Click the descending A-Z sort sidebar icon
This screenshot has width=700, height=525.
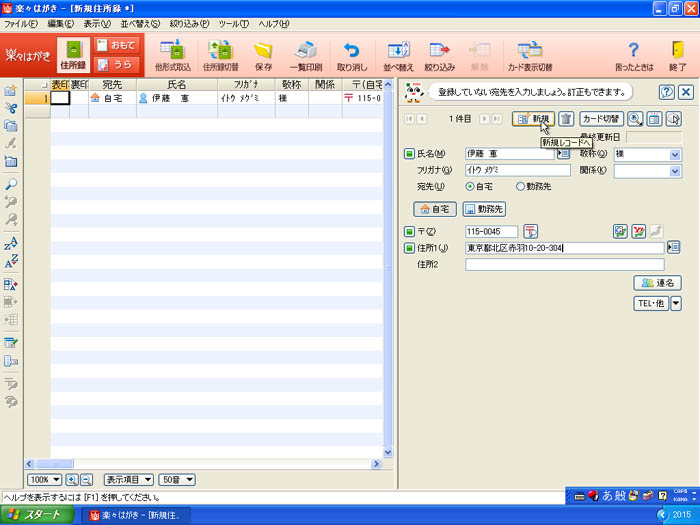(x=11, y=261)
